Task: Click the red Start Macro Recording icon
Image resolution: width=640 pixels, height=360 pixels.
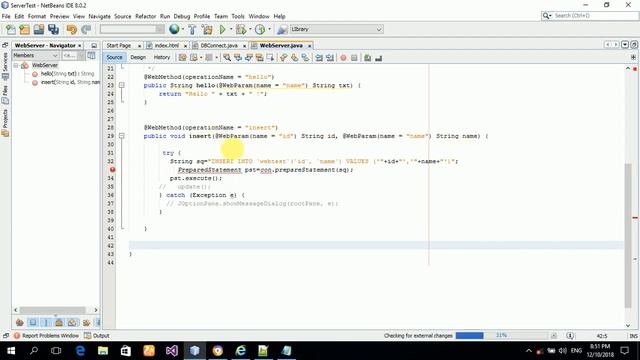Action: pyautogui.click(x=343, y=58)
